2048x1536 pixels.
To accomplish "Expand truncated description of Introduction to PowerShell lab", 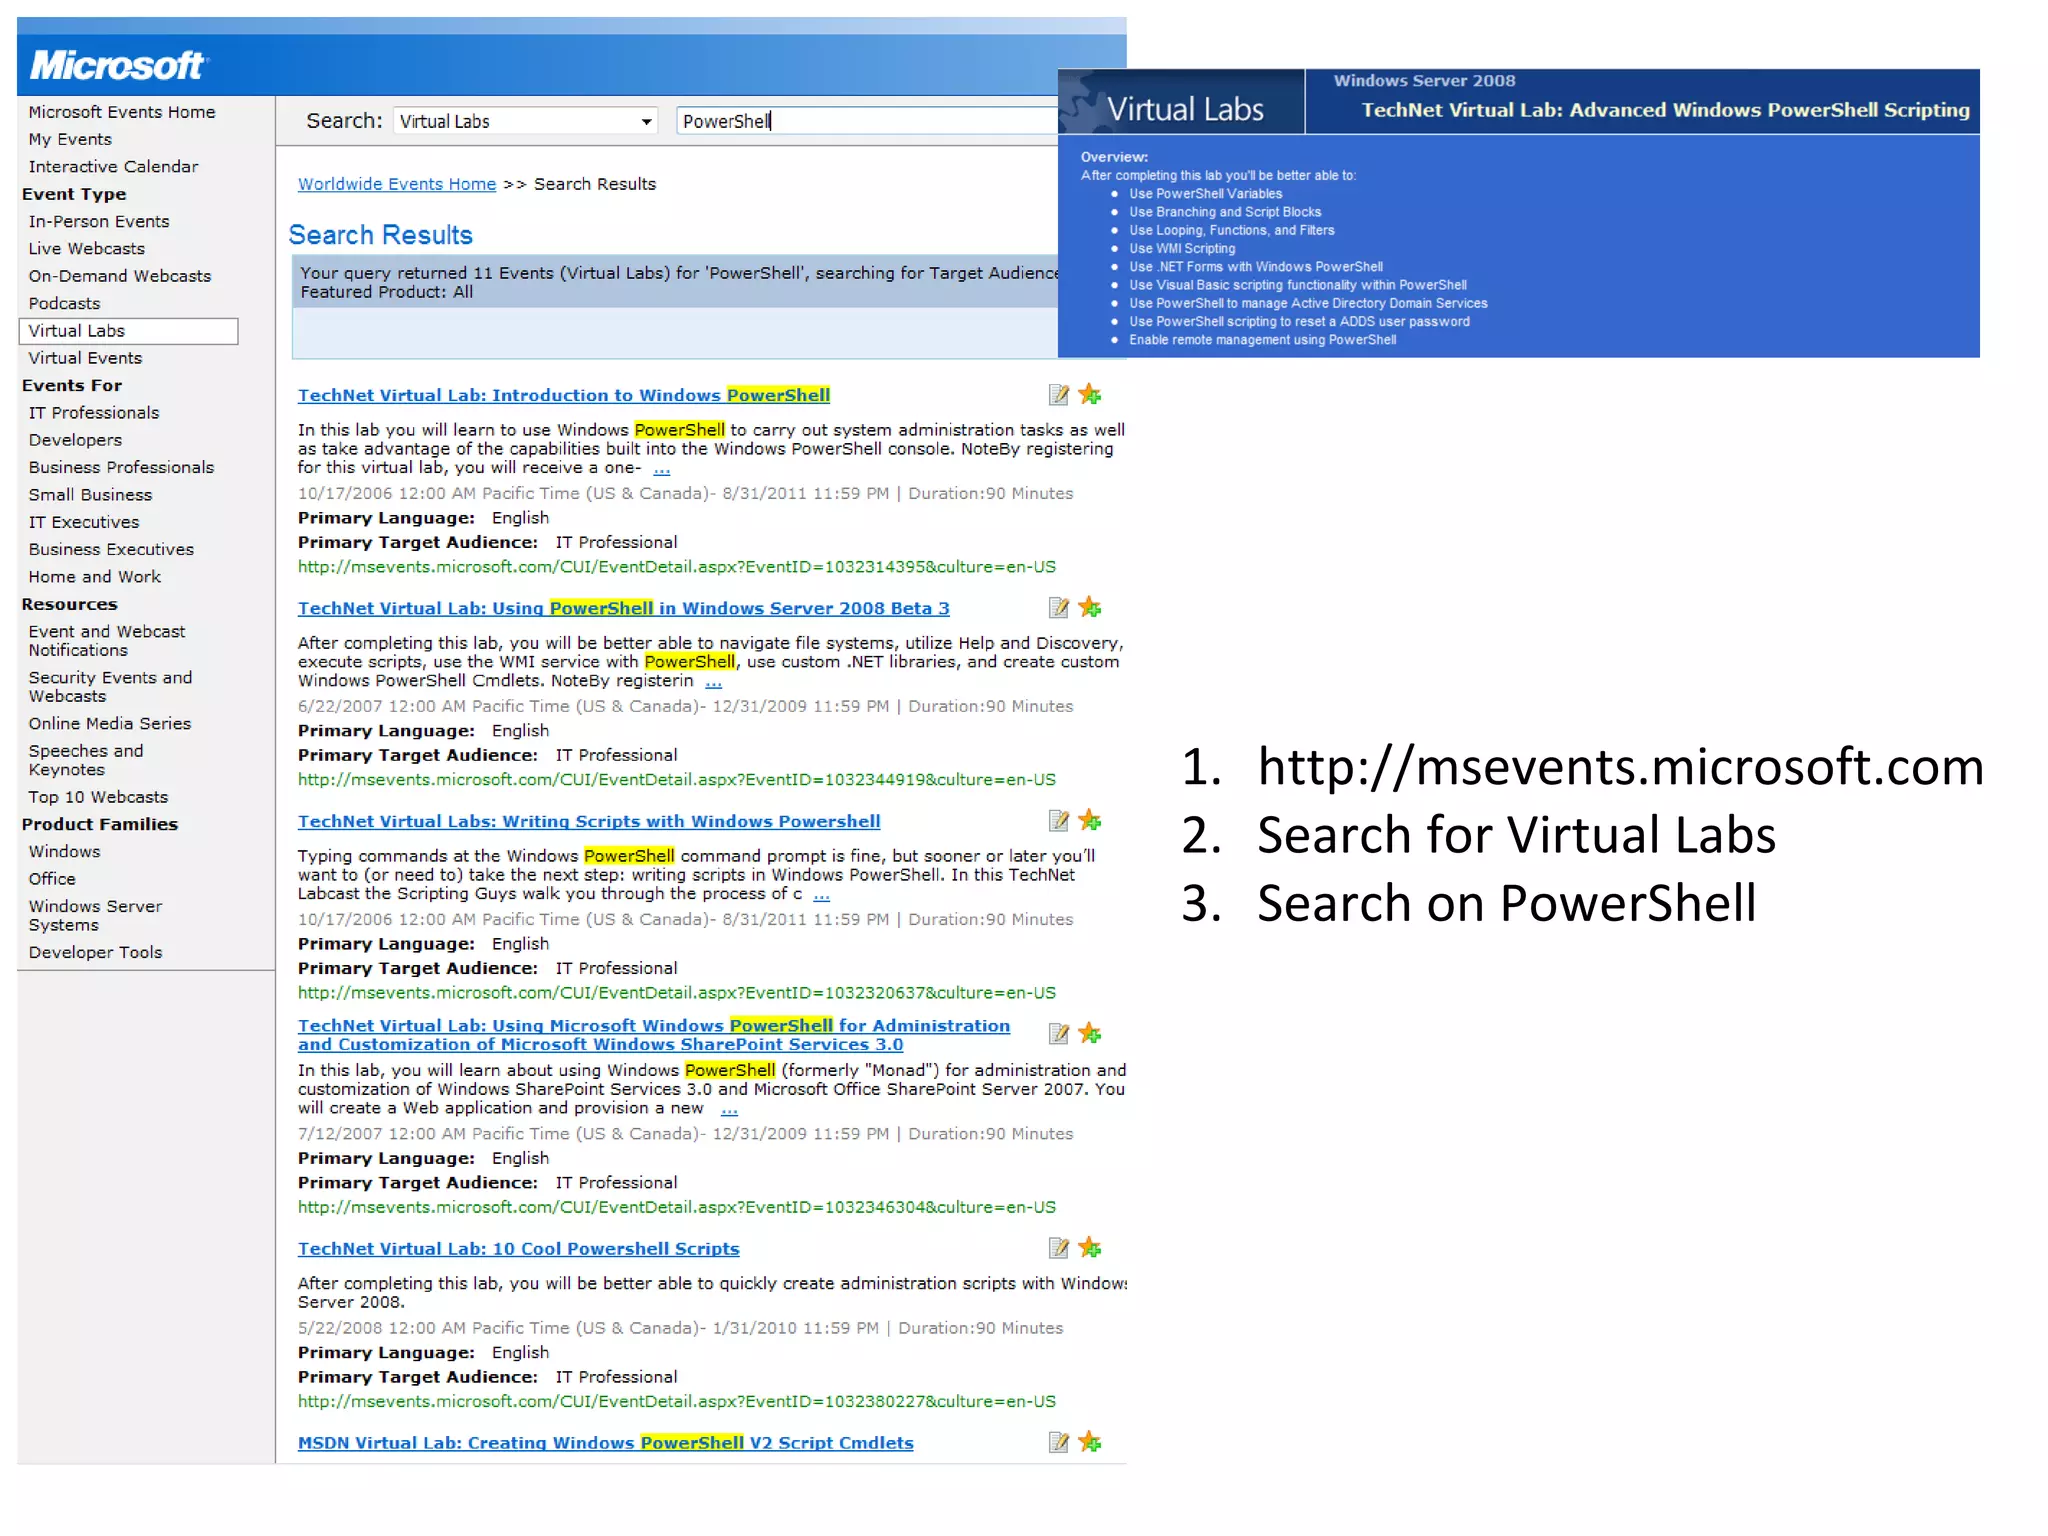I will (x=662, y=469).
